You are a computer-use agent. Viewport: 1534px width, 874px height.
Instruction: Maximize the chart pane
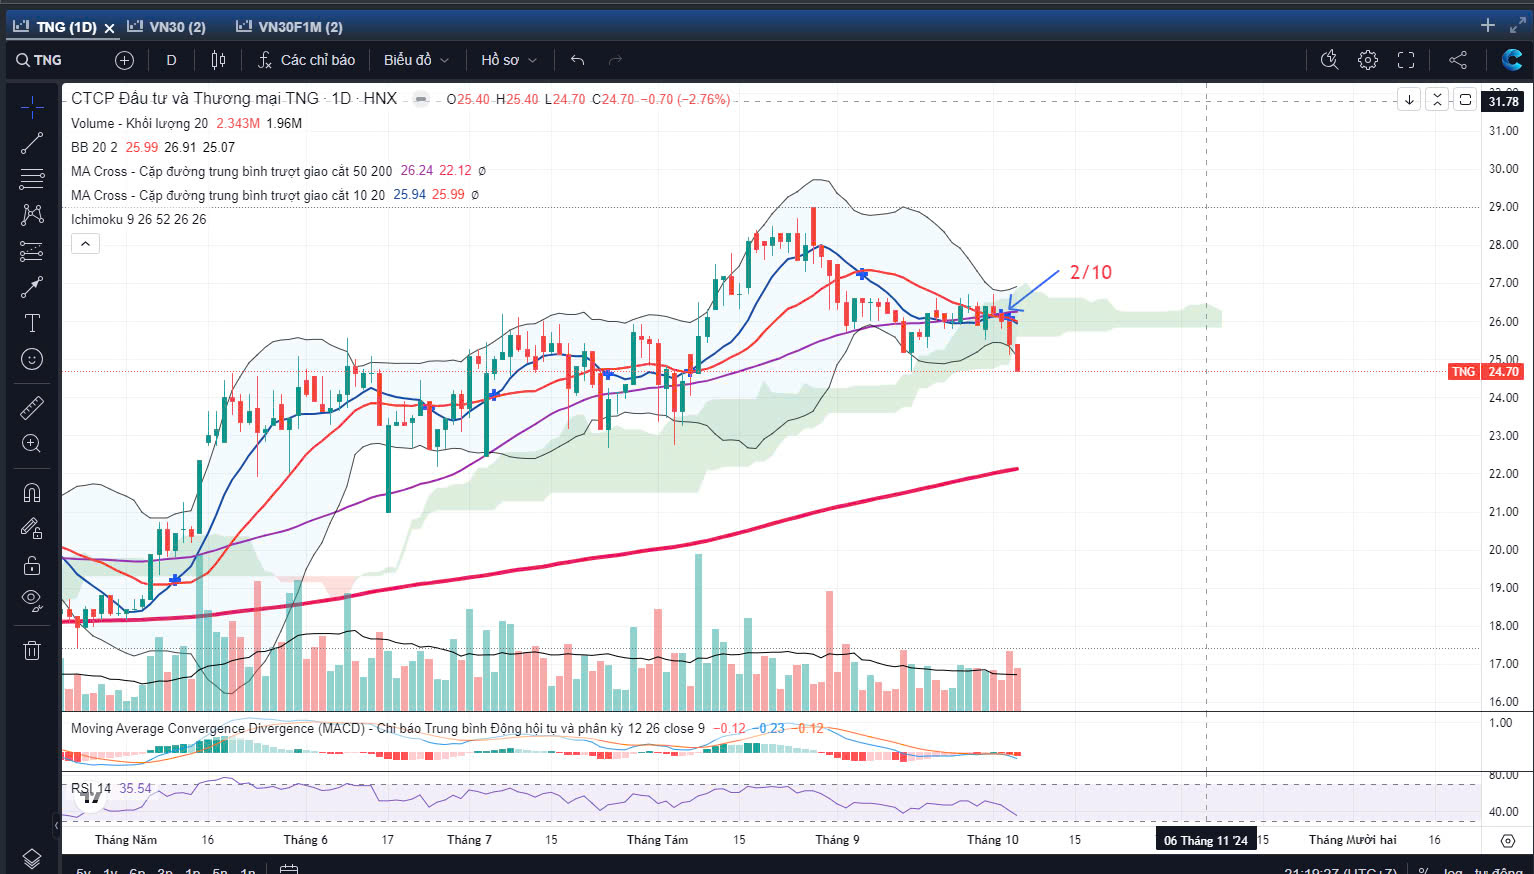[x=1465, y=99]
